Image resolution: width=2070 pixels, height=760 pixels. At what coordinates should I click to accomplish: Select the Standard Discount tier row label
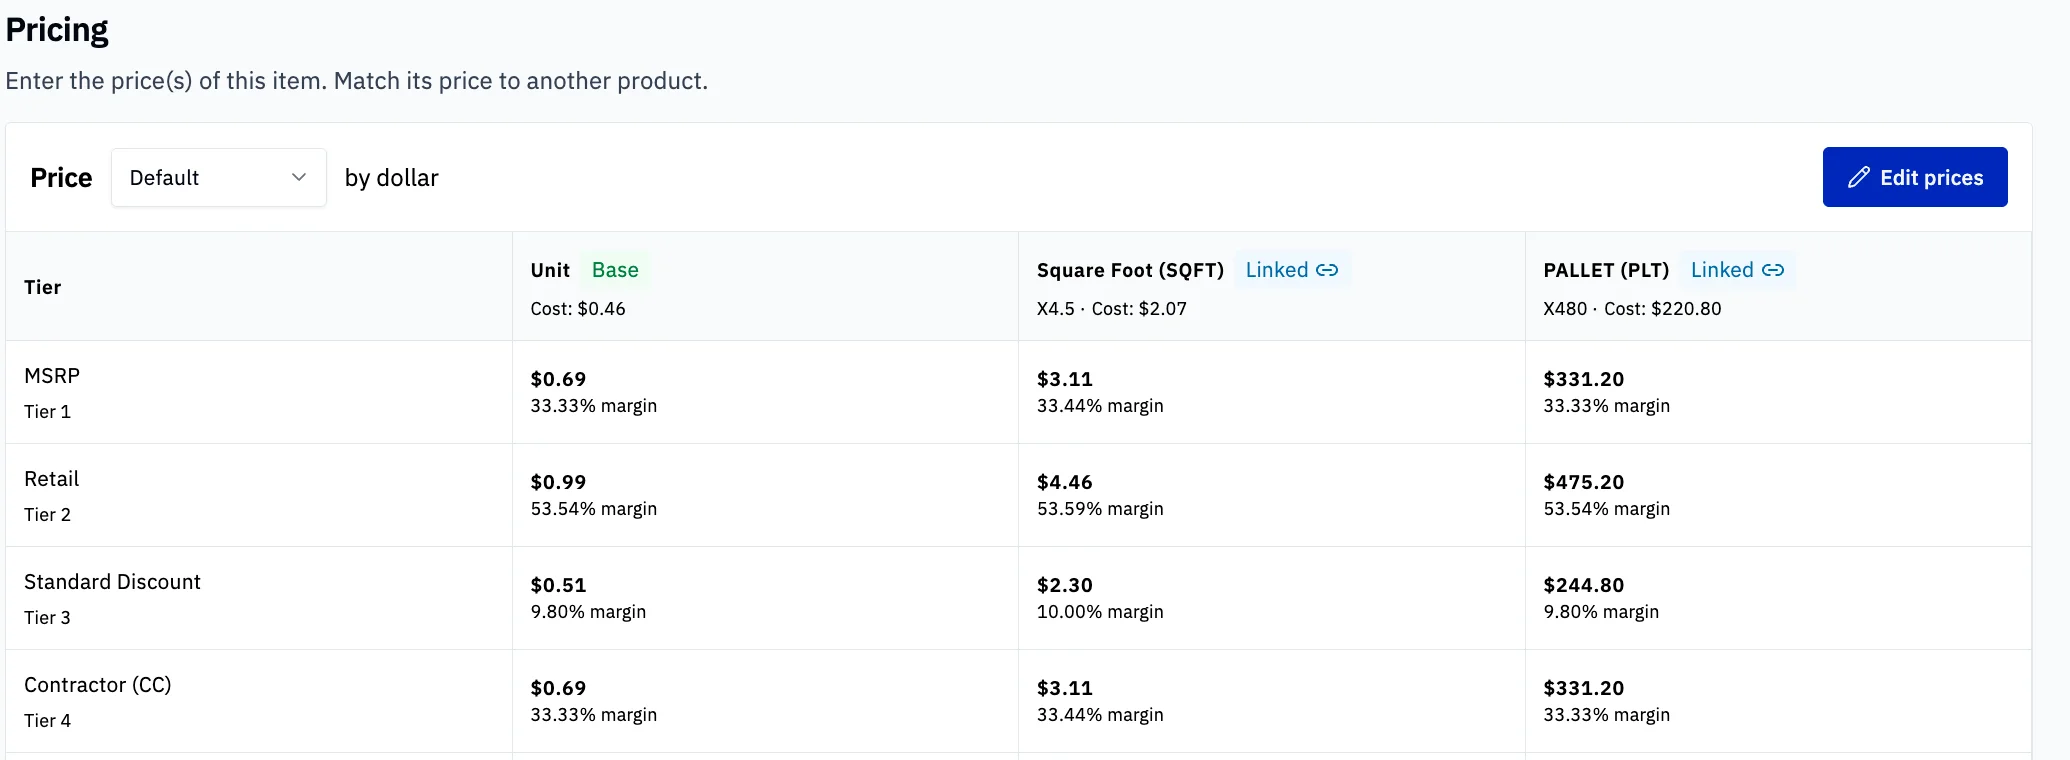(x=112, y=582)
